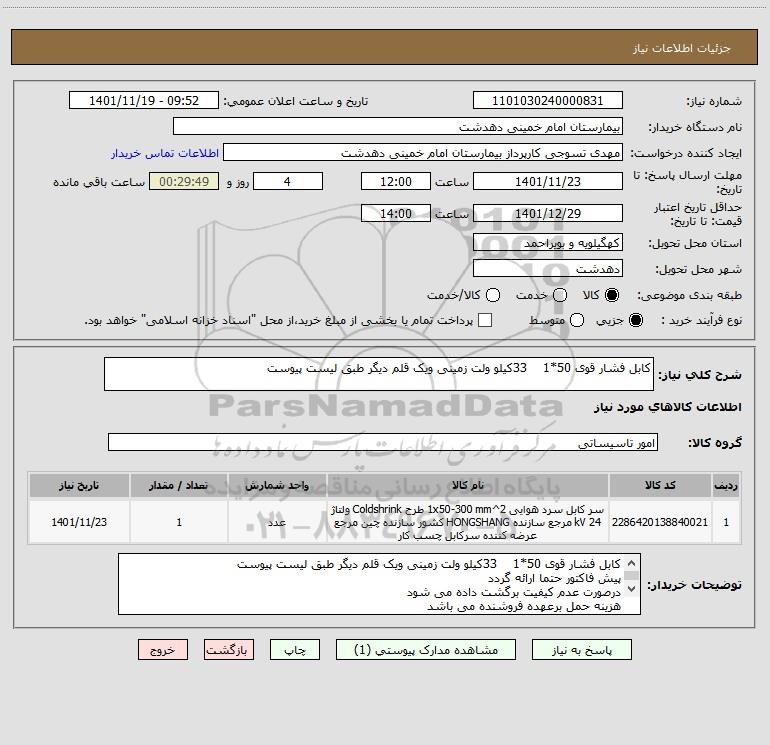The height and width of the screenshot is (745, 770).
Task: Click the چاپ print button
Action: (295, 650)
